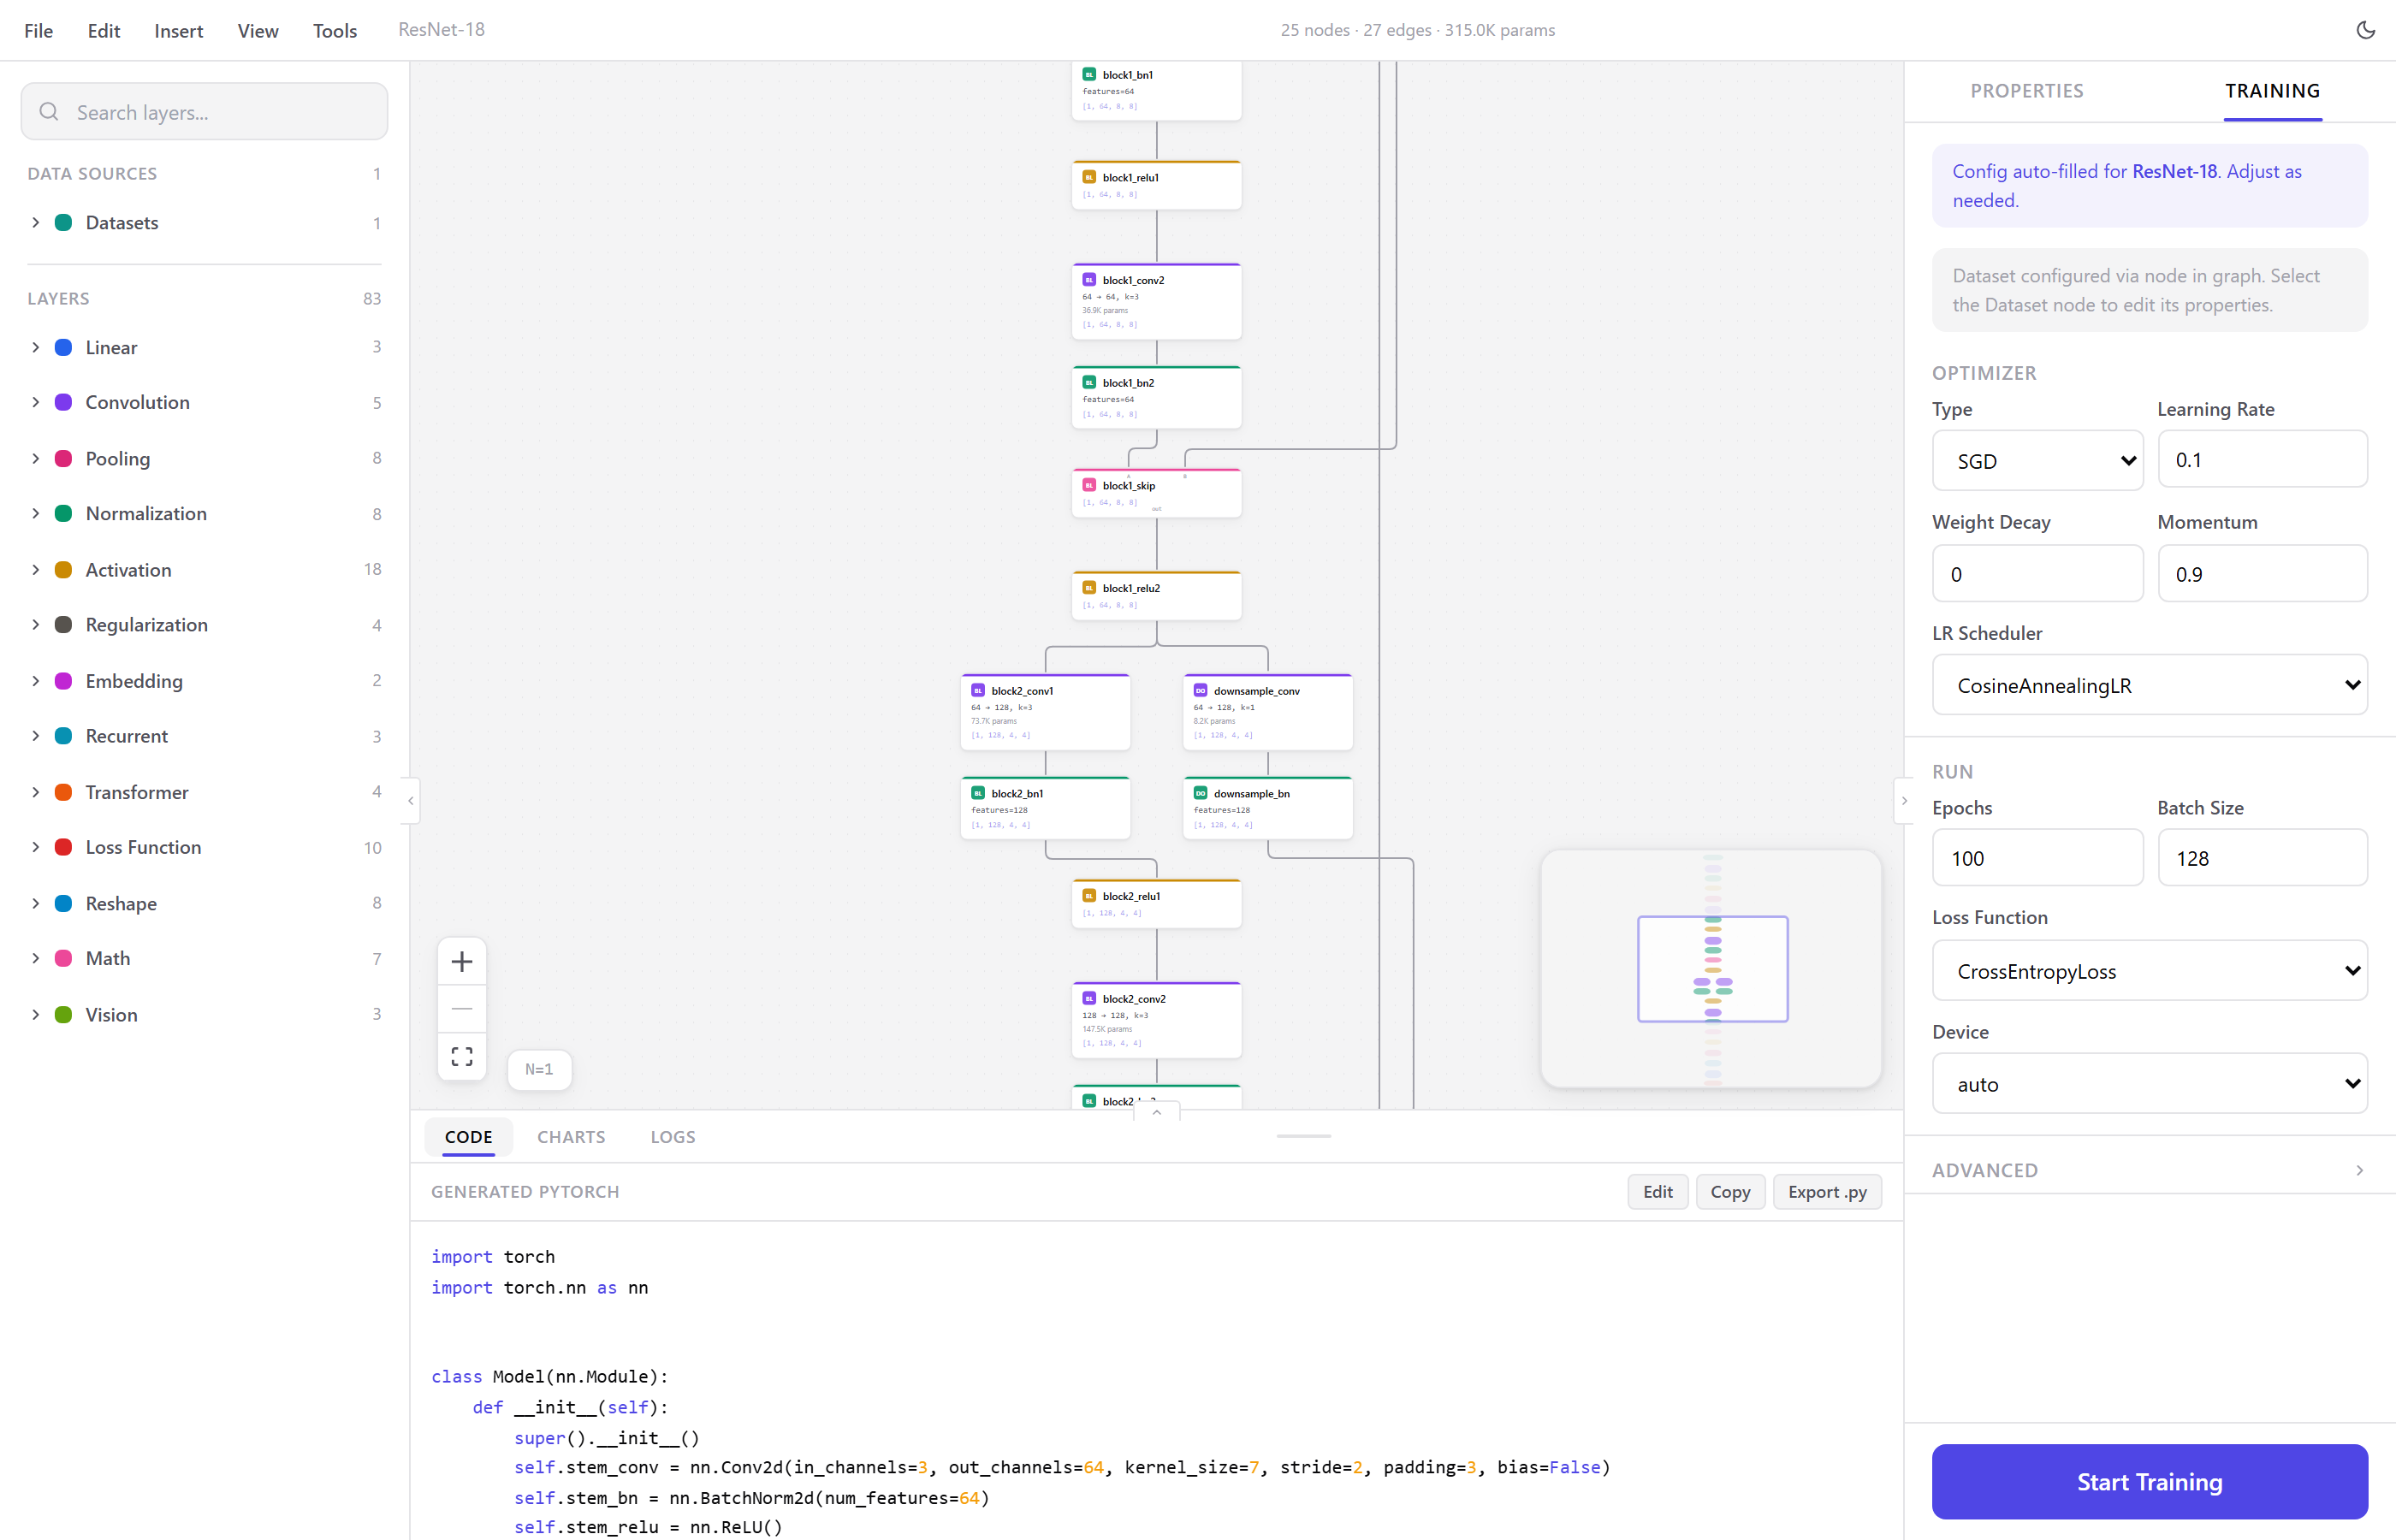
Task: Export the generated code as .py
Action: pos(1826,1191)
